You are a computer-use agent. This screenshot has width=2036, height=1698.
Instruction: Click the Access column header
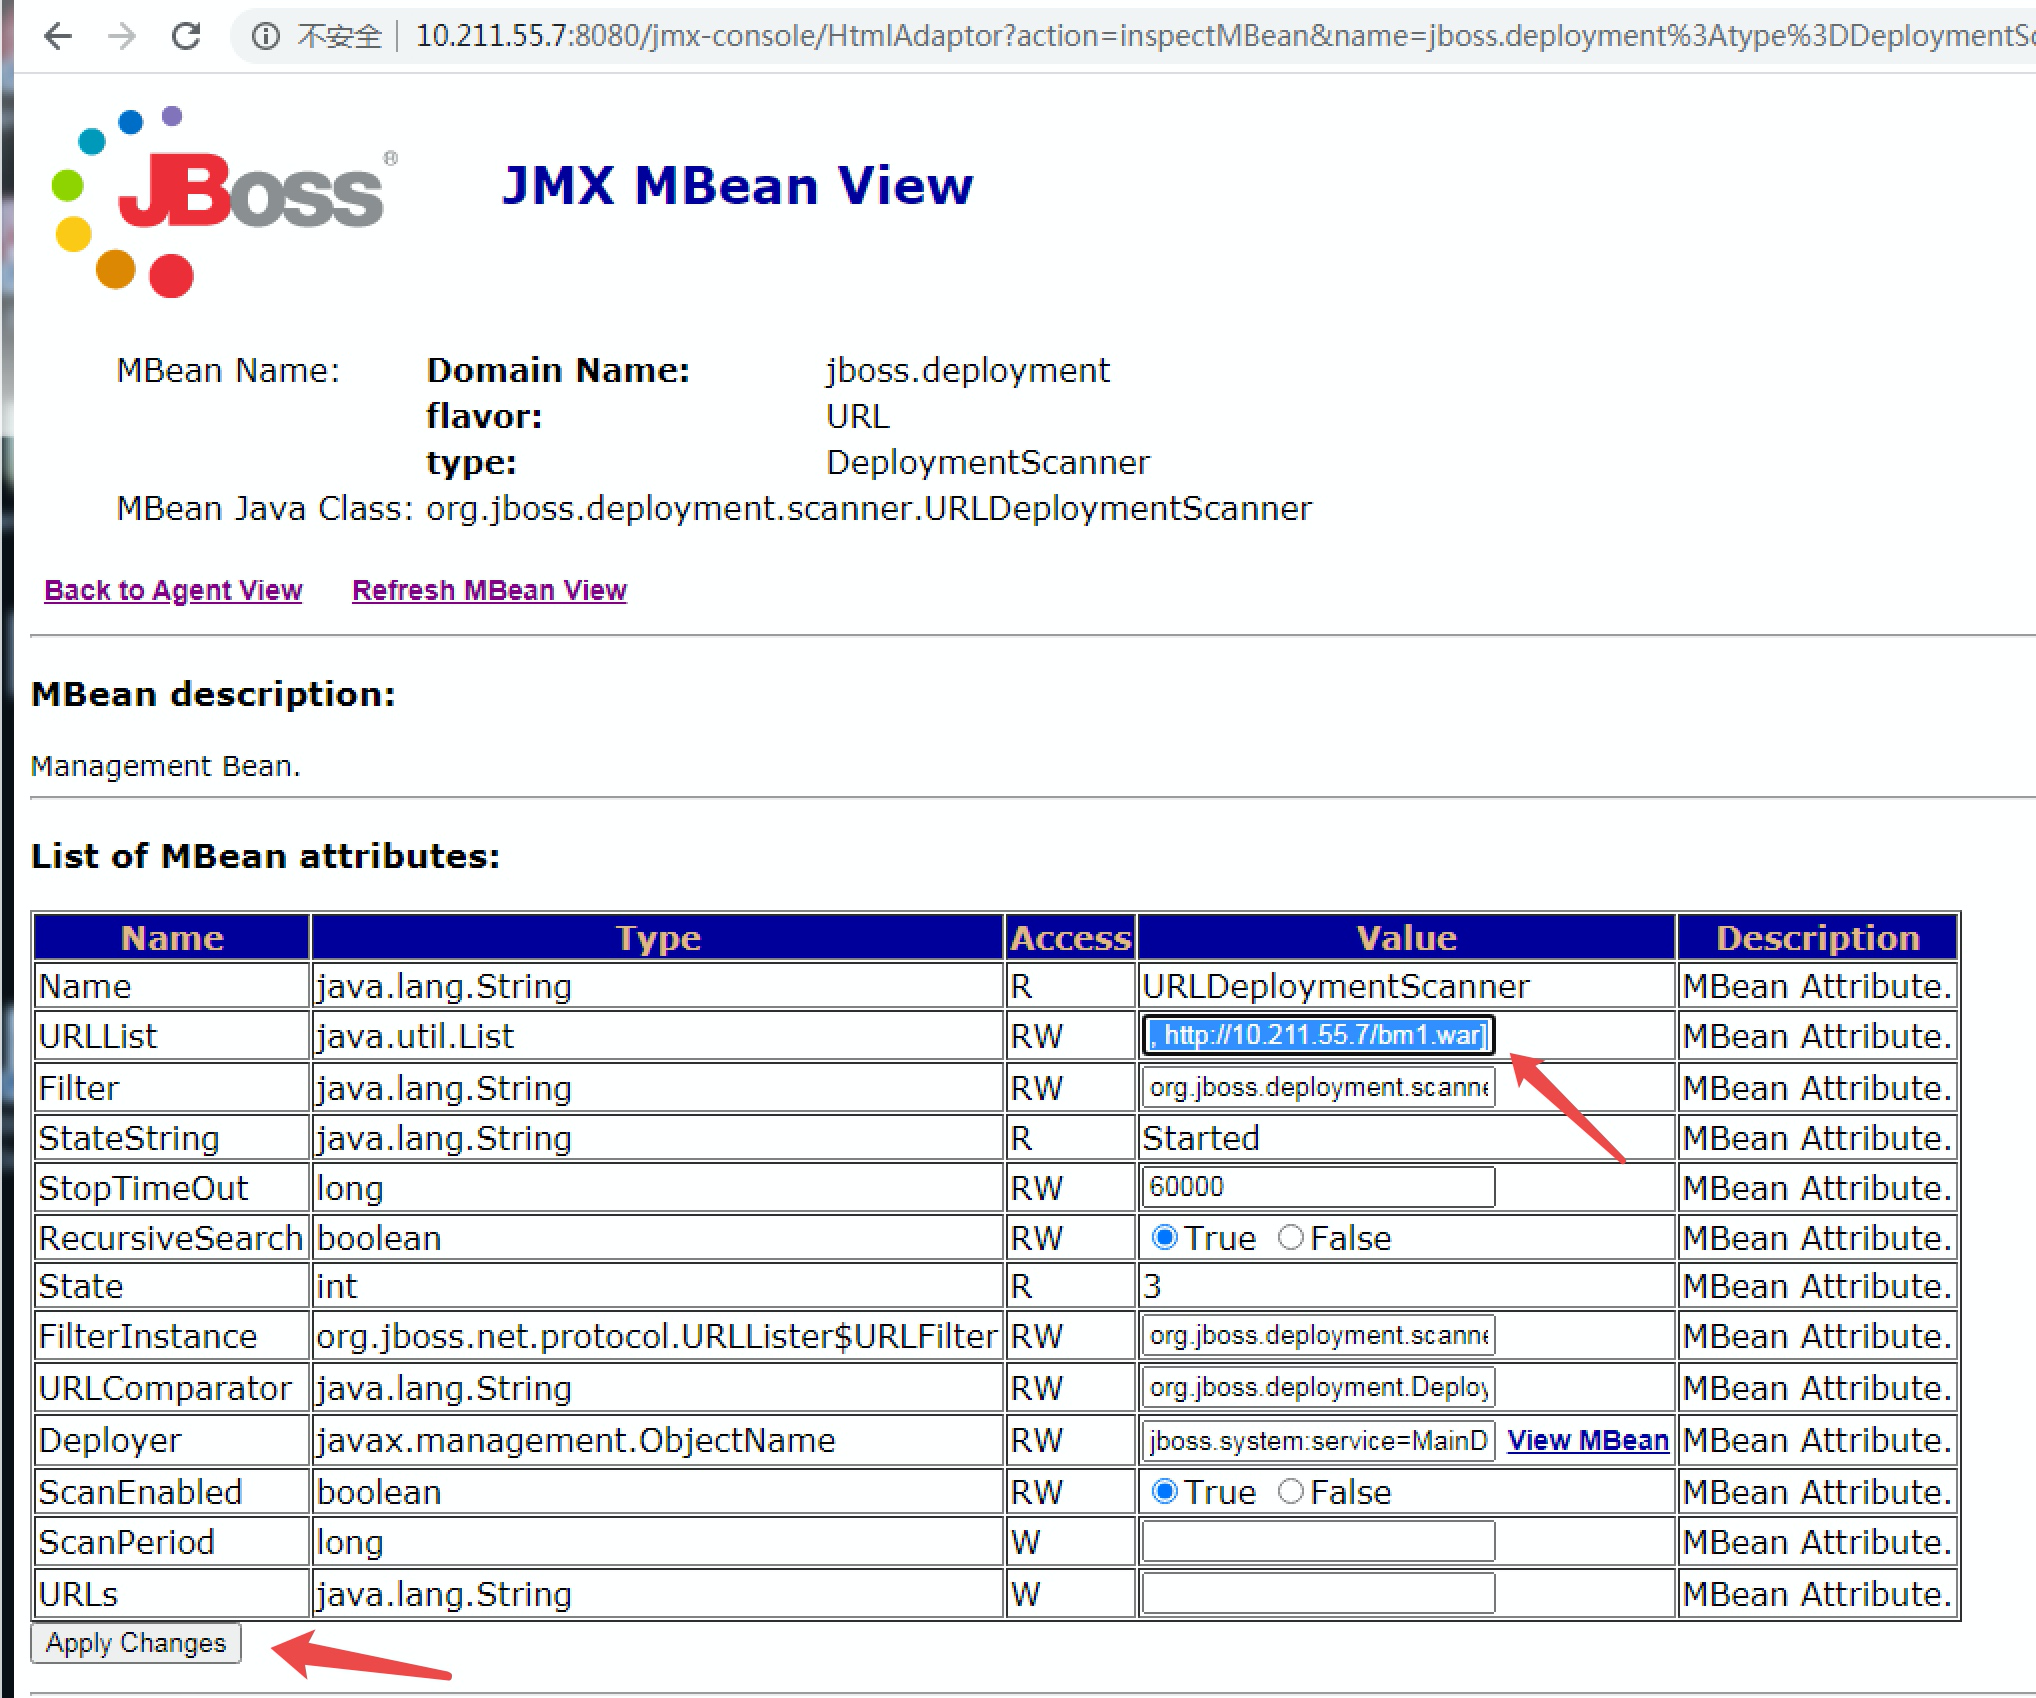(1070, 937)
